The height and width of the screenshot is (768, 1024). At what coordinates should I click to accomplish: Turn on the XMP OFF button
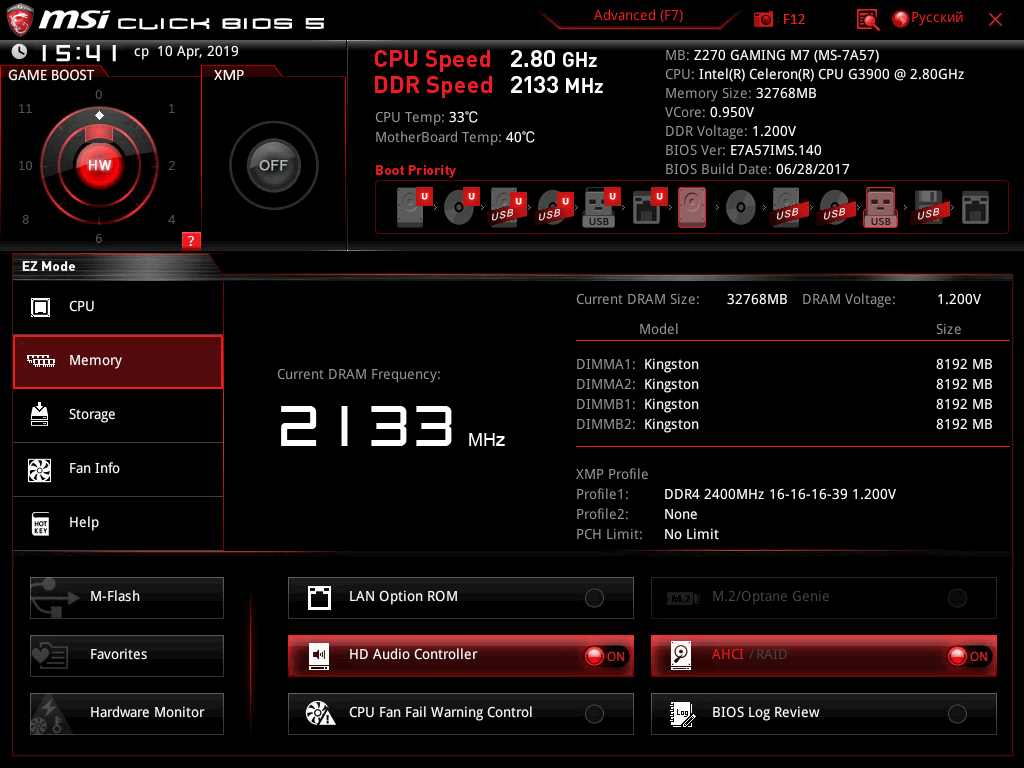[x=273, y=165]
